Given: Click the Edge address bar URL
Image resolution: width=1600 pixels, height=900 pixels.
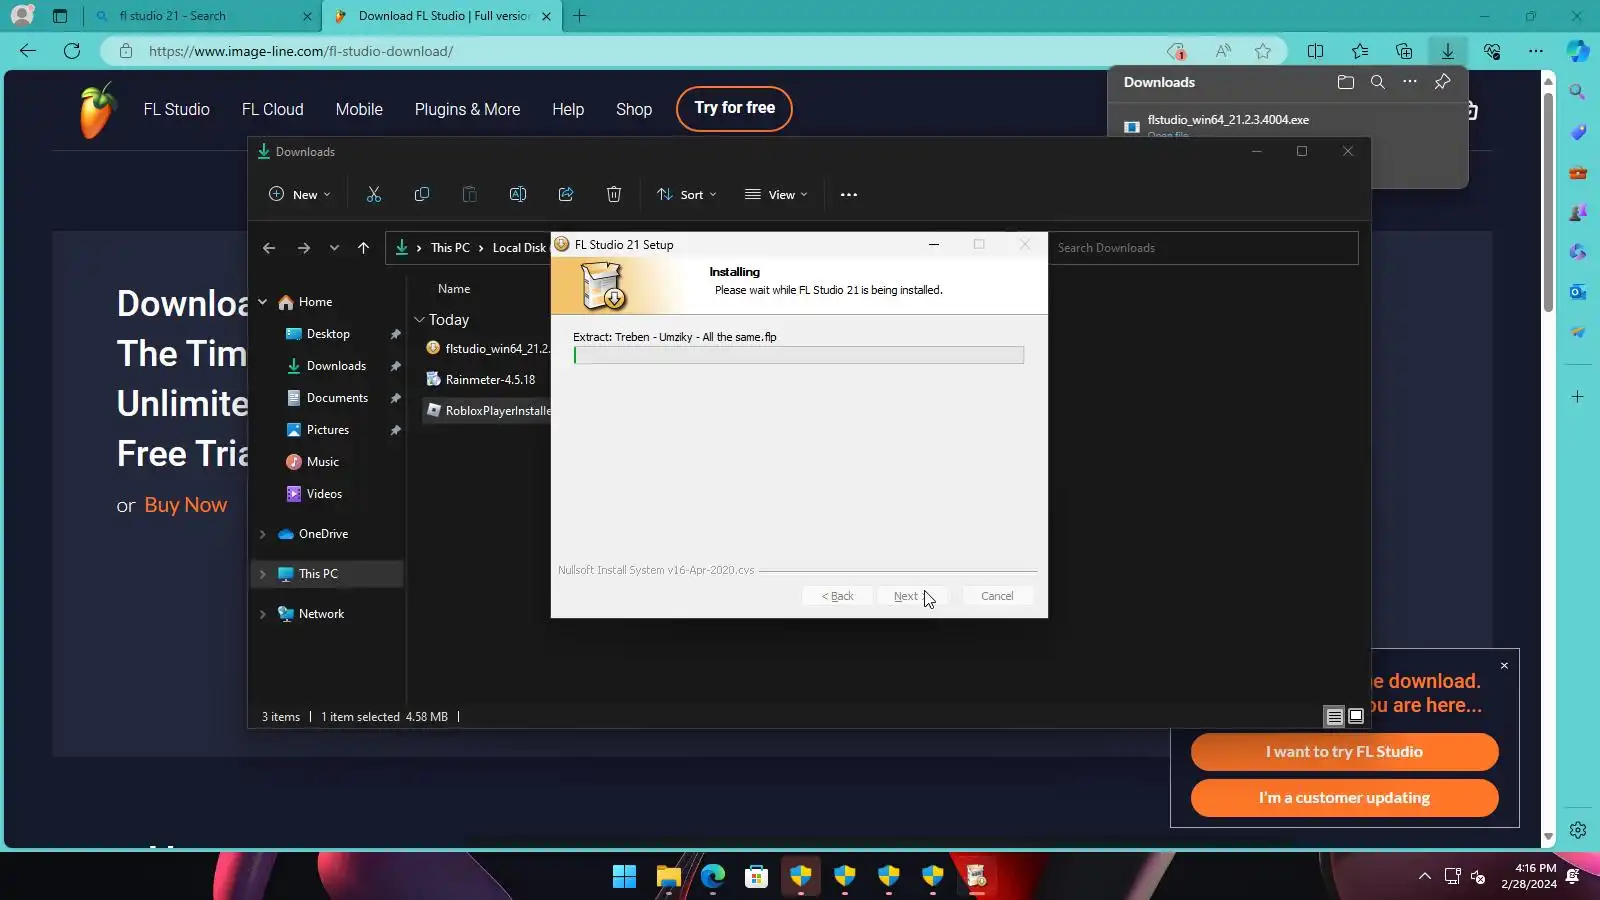Looking at the screenshot, I should coord(301,51).
